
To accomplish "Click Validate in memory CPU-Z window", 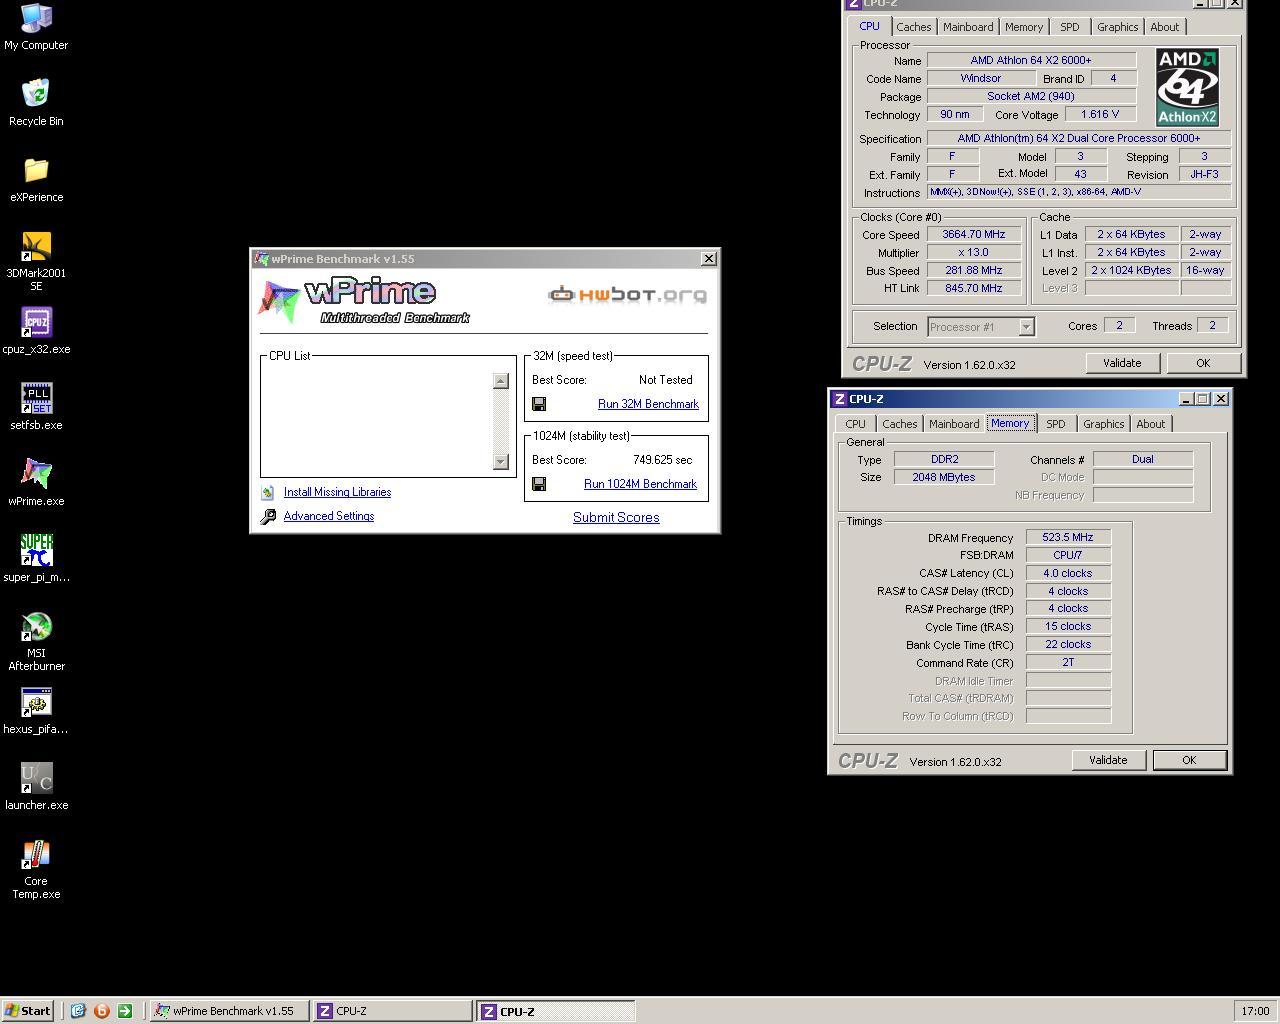I will (x=1108, y=760).
